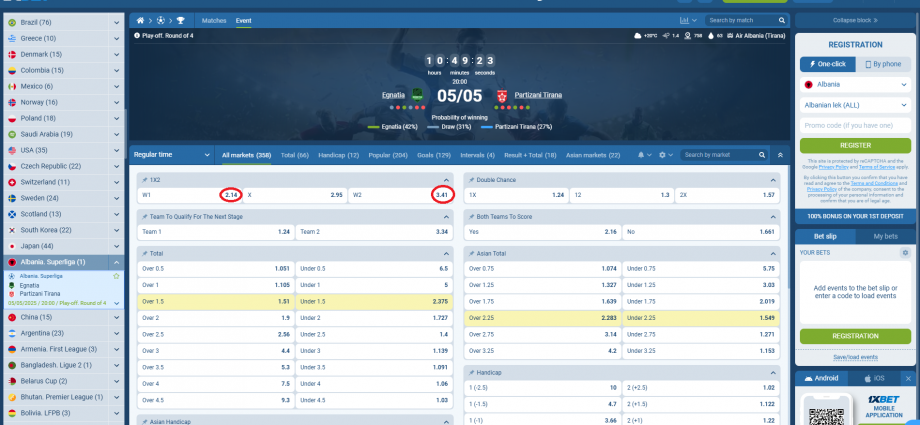Open the Total (66) markets tab
This screenshot has width=920, height=425.
pos(295,155)
